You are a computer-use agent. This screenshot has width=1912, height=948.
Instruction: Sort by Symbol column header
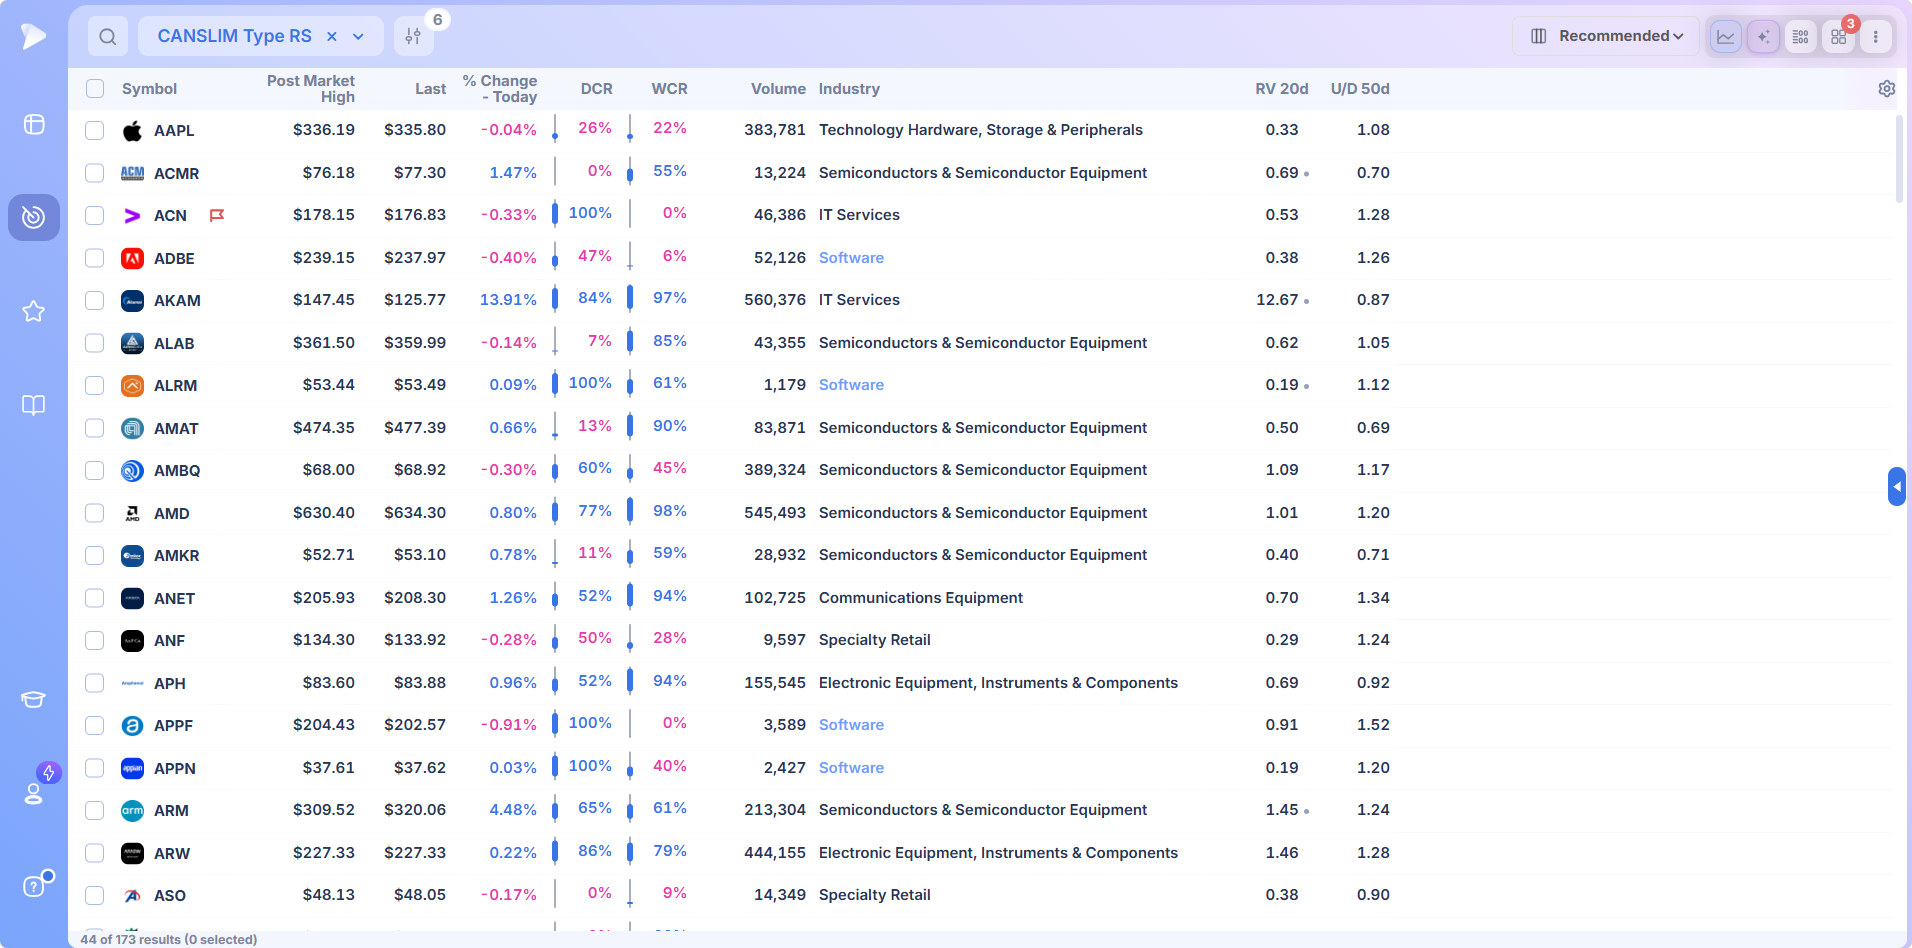(149, 89)
